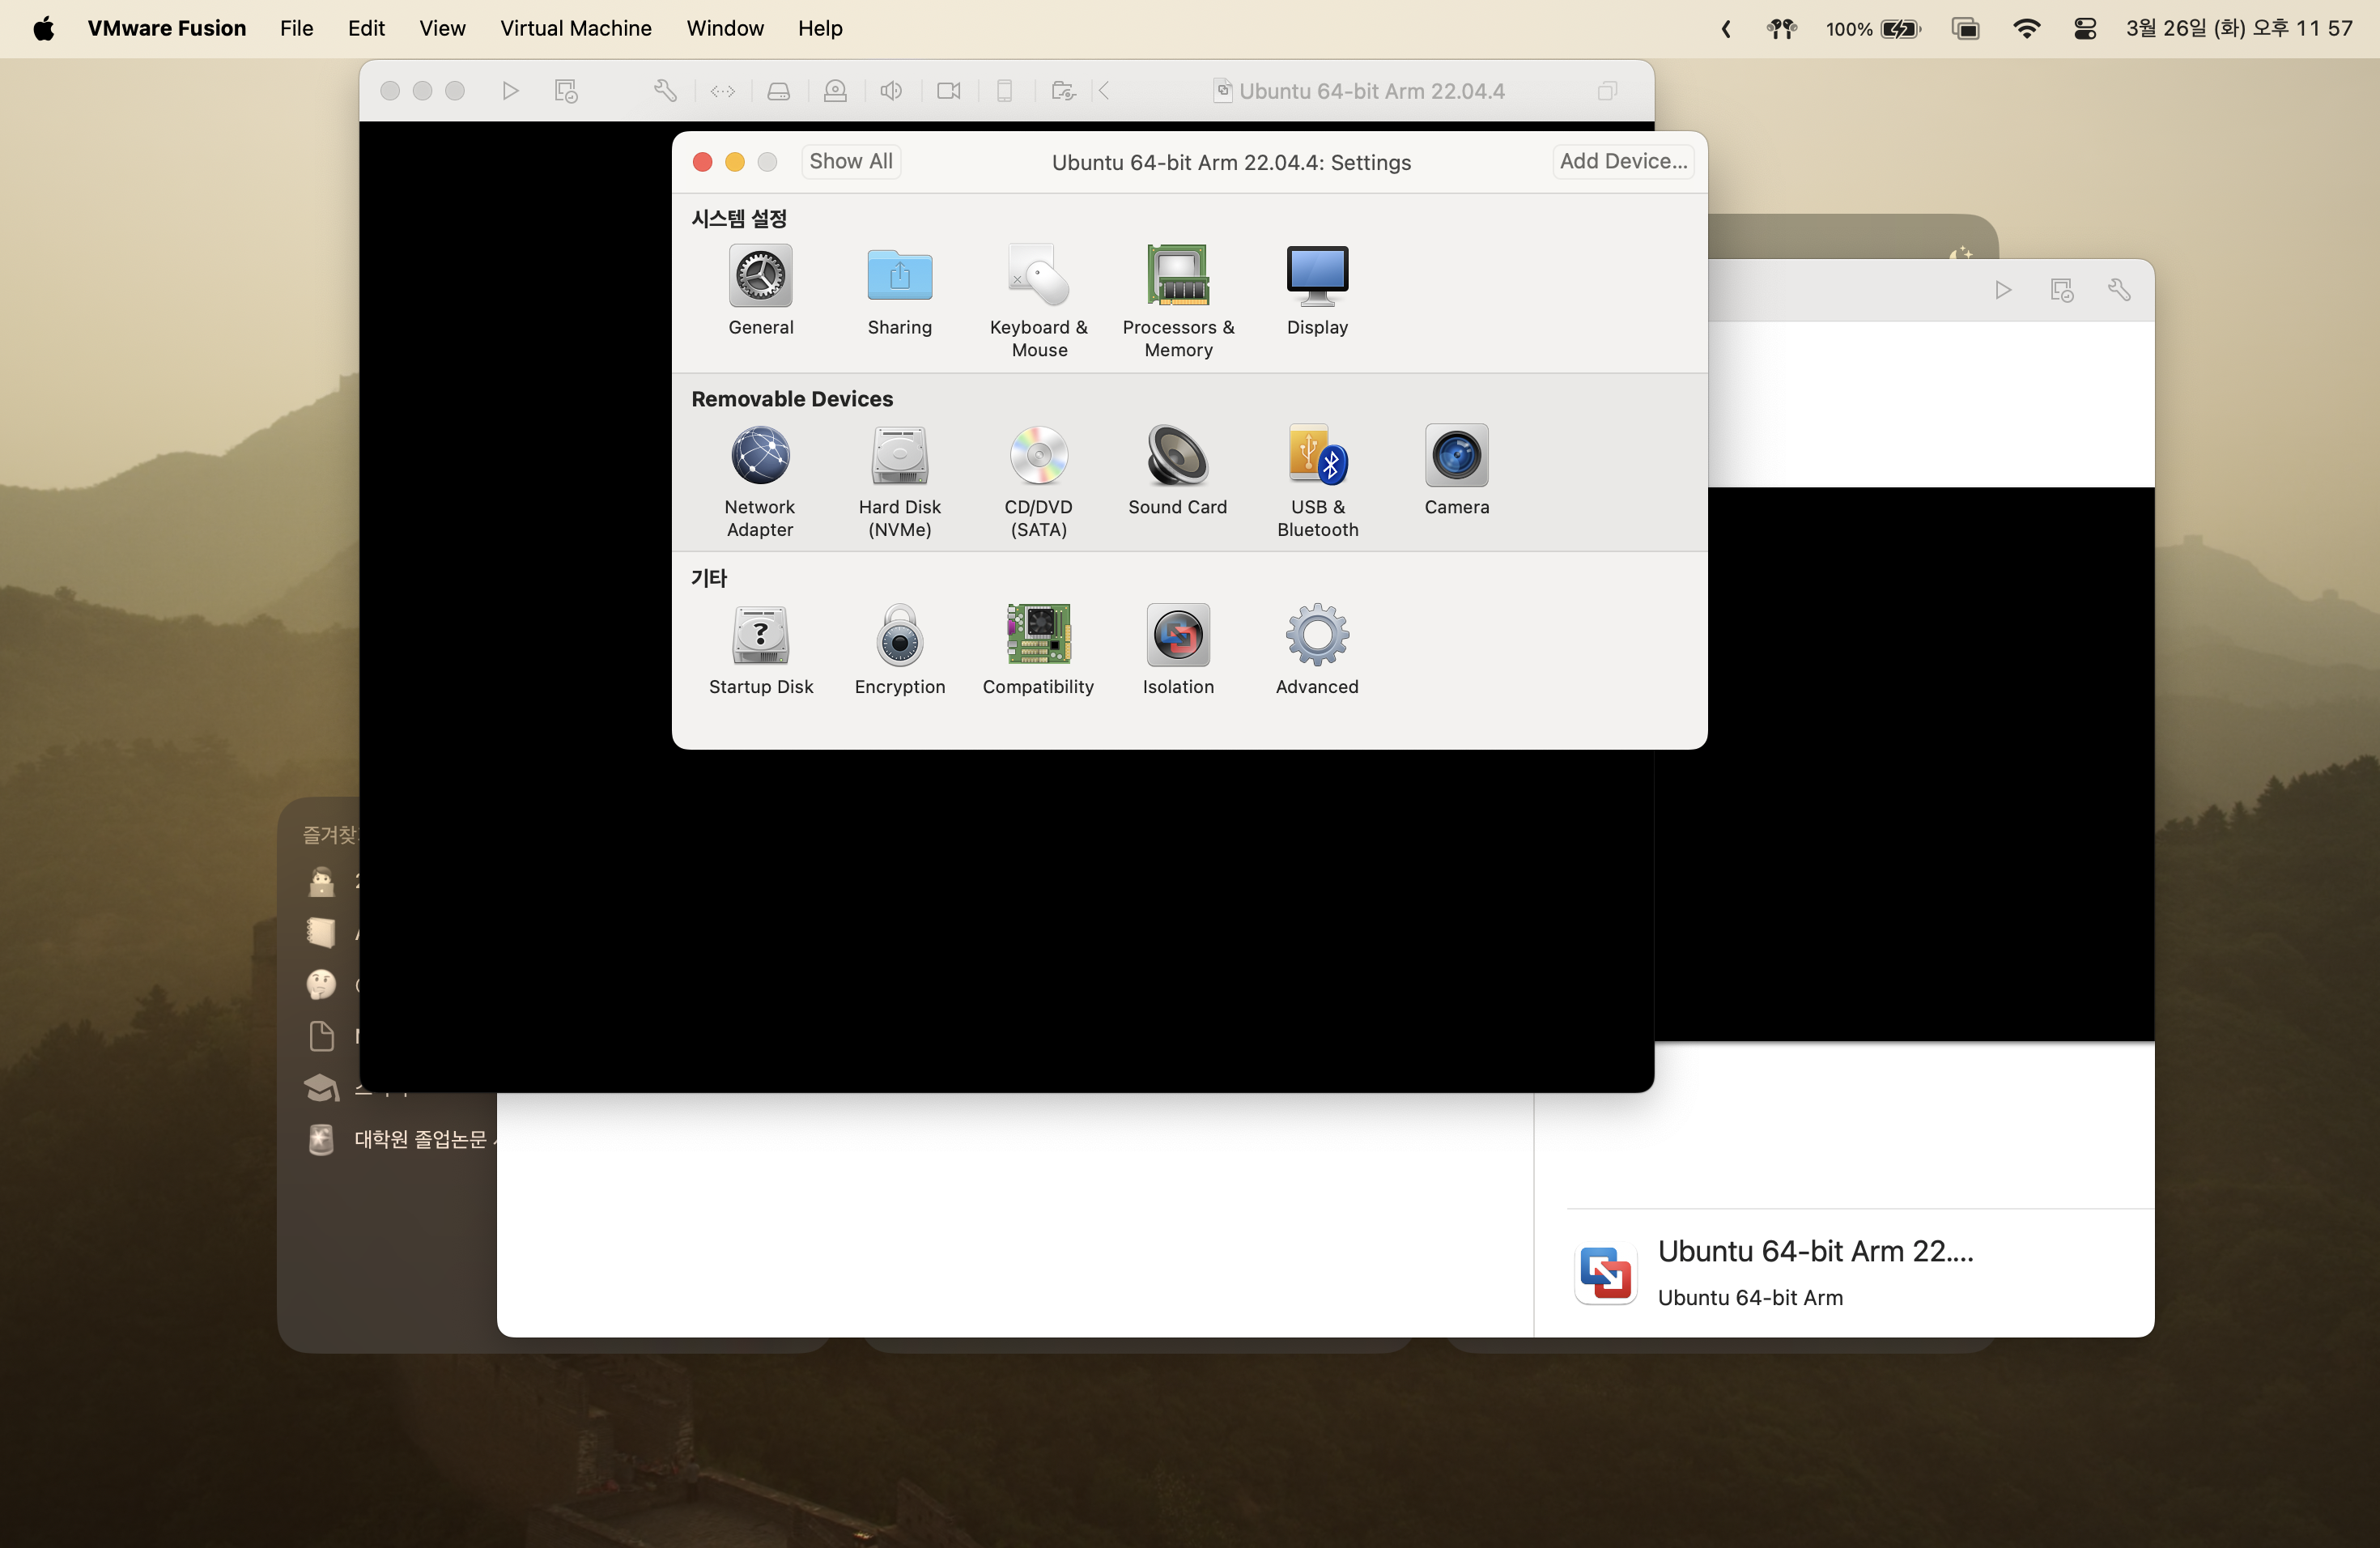2380x1548 pixels.
Task: Select the Ubuntu 64-bit Arm 22 library entry
Action: (1860, 1273)
